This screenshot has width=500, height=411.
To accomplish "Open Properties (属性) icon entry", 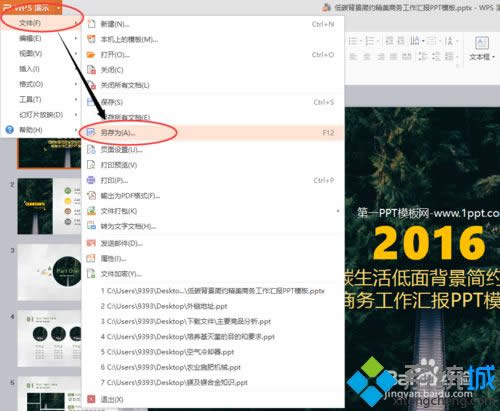I will tap(91, 258).
